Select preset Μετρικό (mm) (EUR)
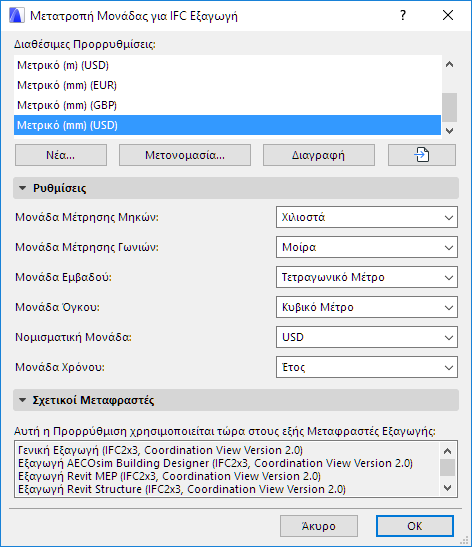The height and width of the screenshot is (547, 472). (x=227, y=85)
